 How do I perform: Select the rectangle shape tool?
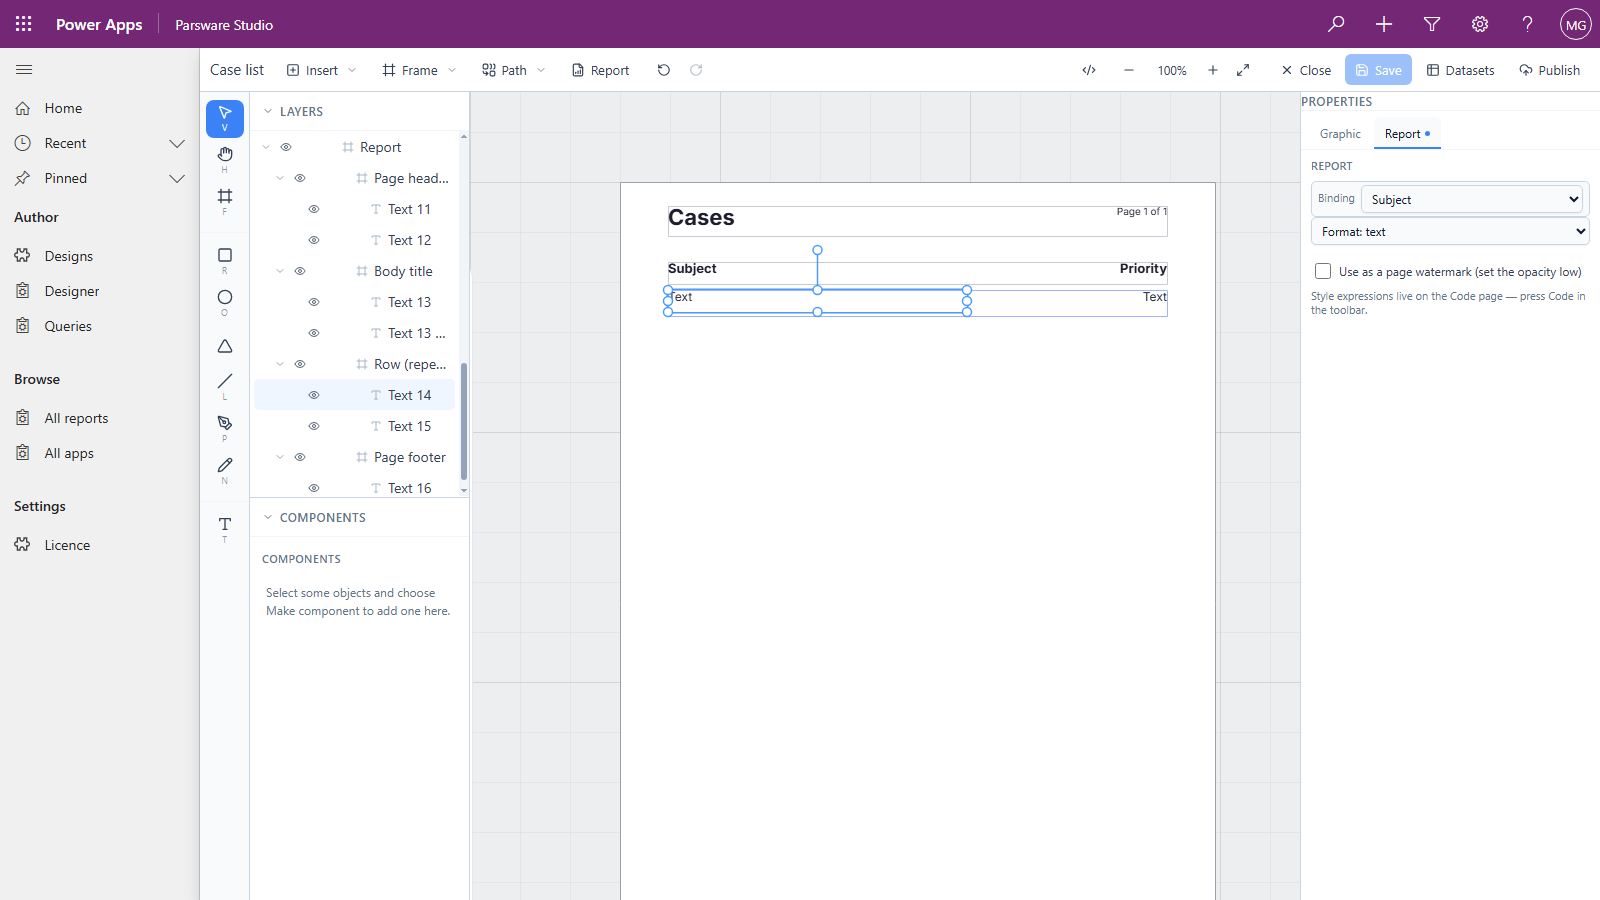tap(224, 260)
